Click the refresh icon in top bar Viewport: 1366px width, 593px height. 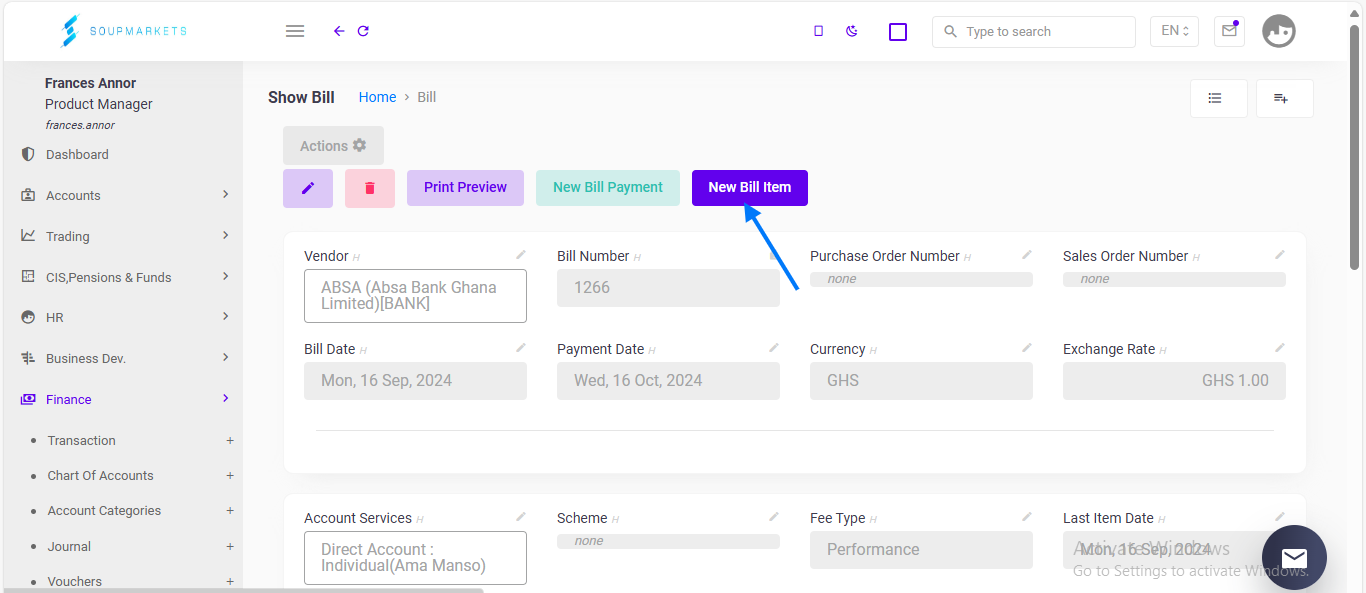point(363,31)
